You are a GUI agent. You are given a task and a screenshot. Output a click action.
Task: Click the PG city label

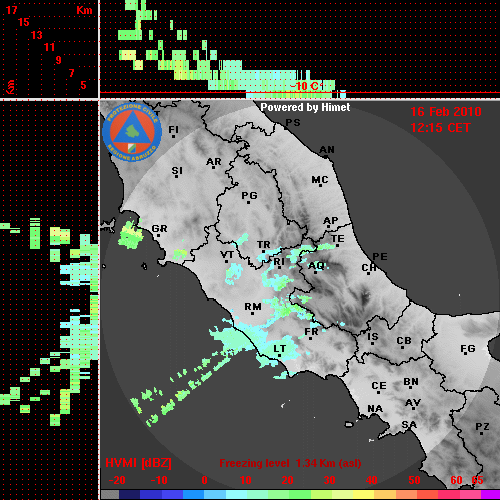coord(249,195)
